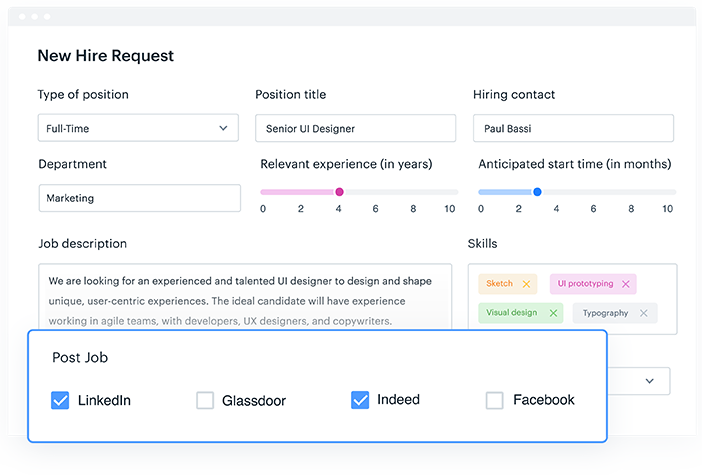Image resolution: width=702 pixels, height=475 pixels.
Task: Tick the Facebook checkbox
Action: [494, 401]
